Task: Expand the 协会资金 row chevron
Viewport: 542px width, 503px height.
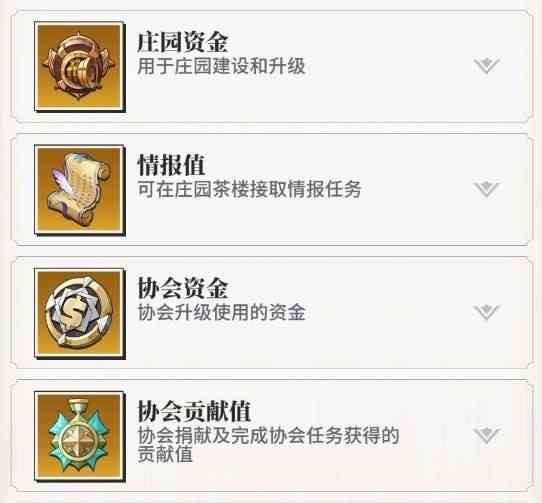Action: coord(487,312)
